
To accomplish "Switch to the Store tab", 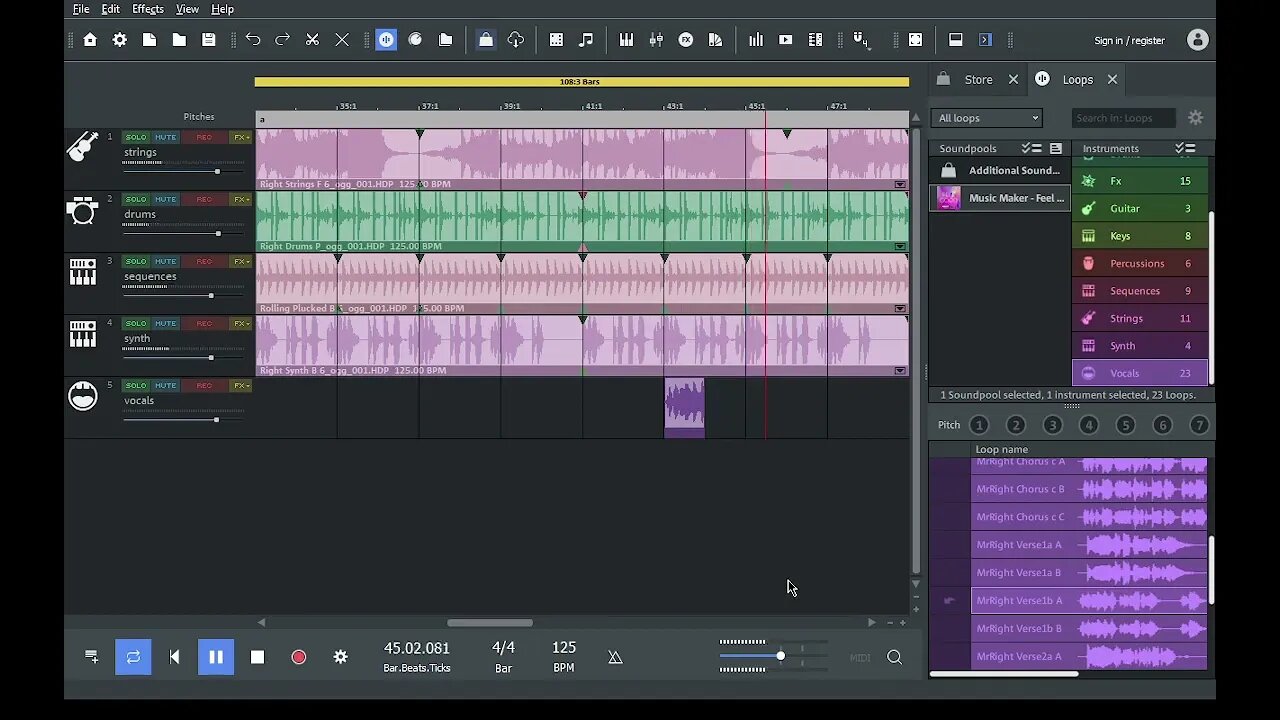I will (978, 79).
